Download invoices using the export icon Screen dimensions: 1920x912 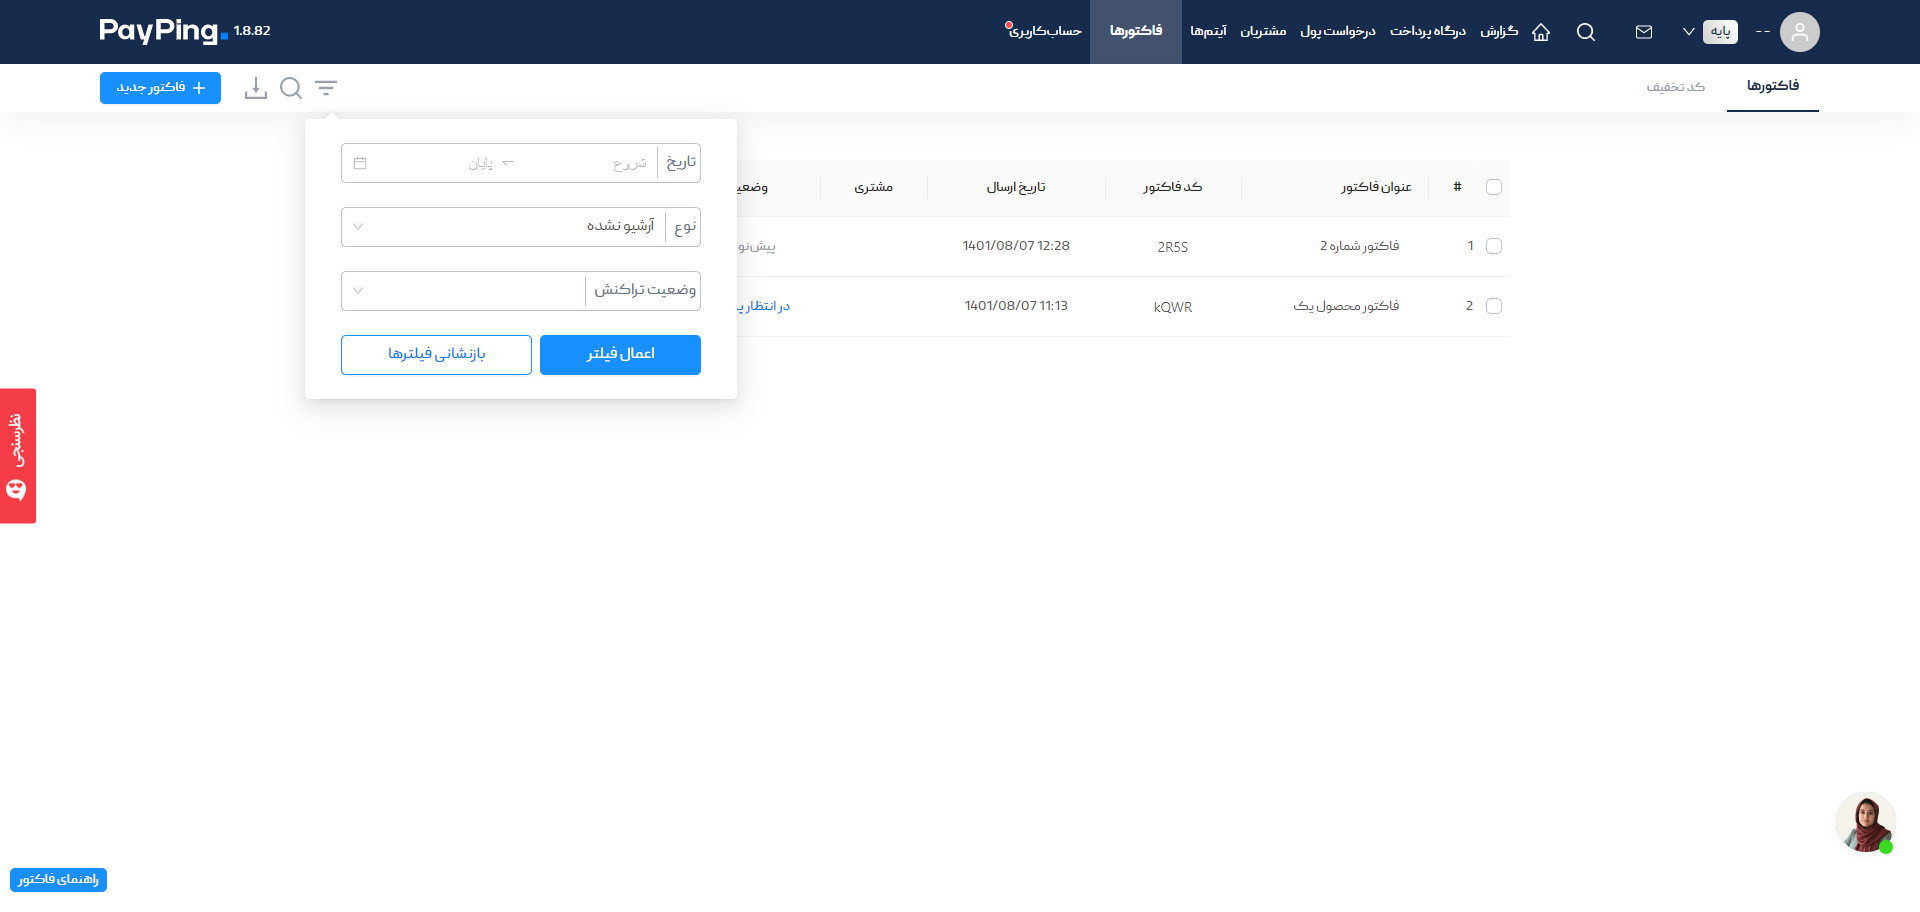pos(256,88)
